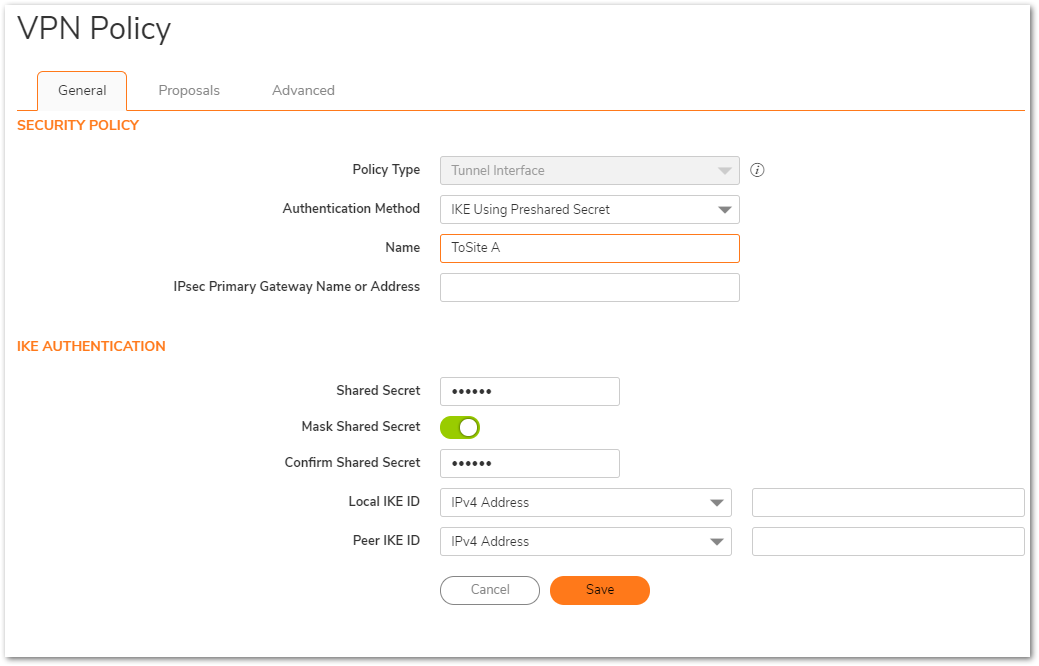
Task: Open the Advanced tab
Action: tap(303, 91)
